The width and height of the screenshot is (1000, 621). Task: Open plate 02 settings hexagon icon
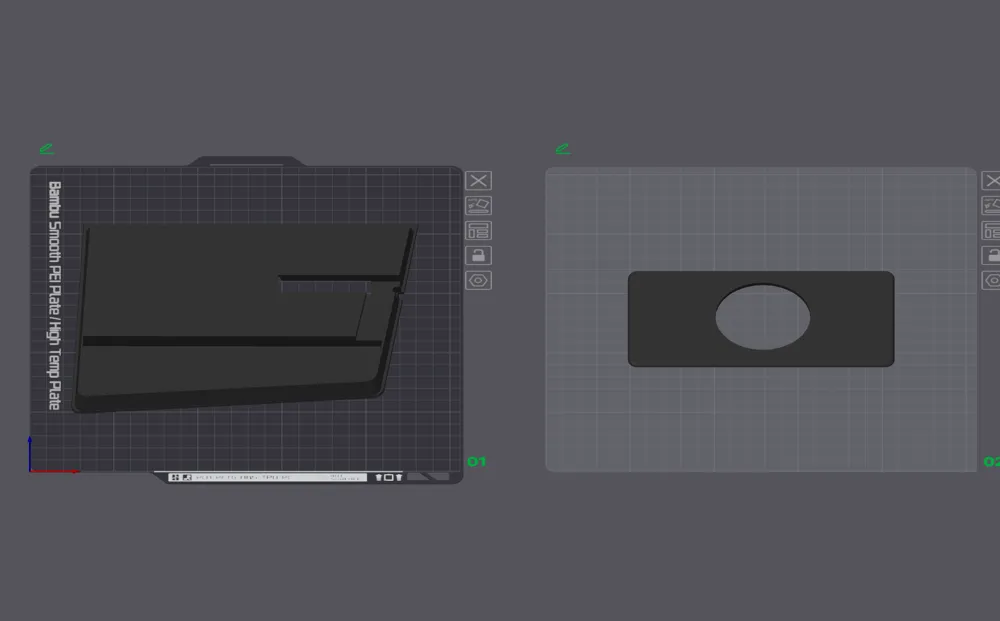991,281
